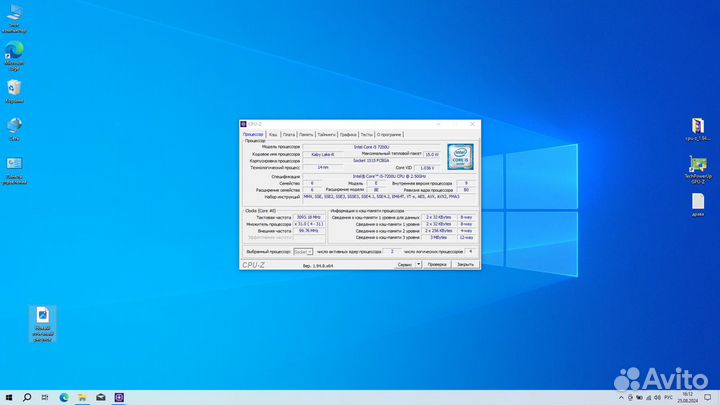
Task: Open the Socket processor selection dropdown
Action: click(303, 252)
